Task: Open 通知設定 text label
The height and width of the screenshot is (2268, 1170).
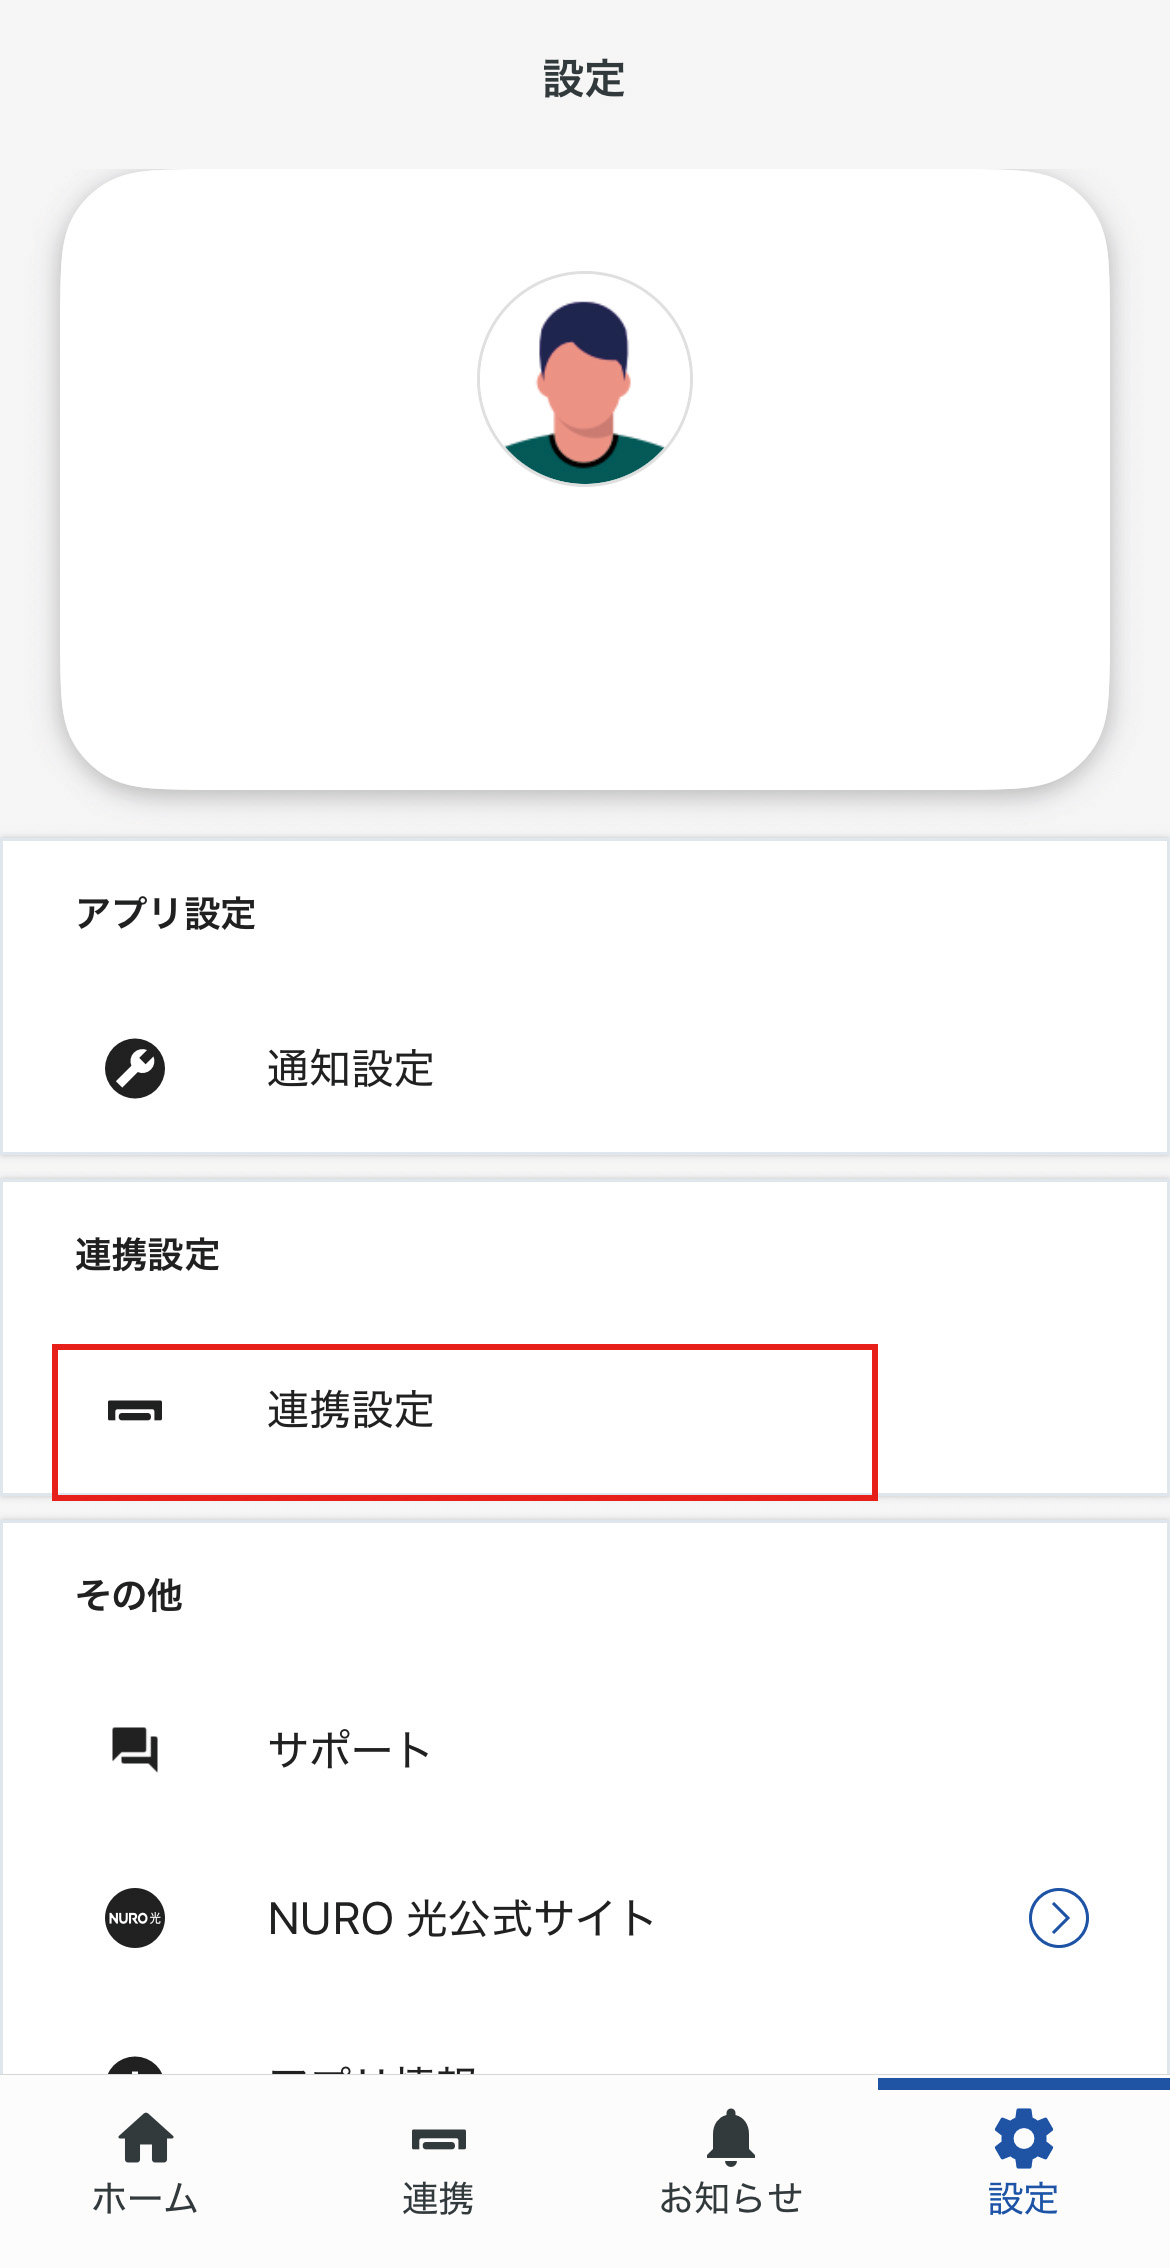Action: click(x=350, y=1069)
